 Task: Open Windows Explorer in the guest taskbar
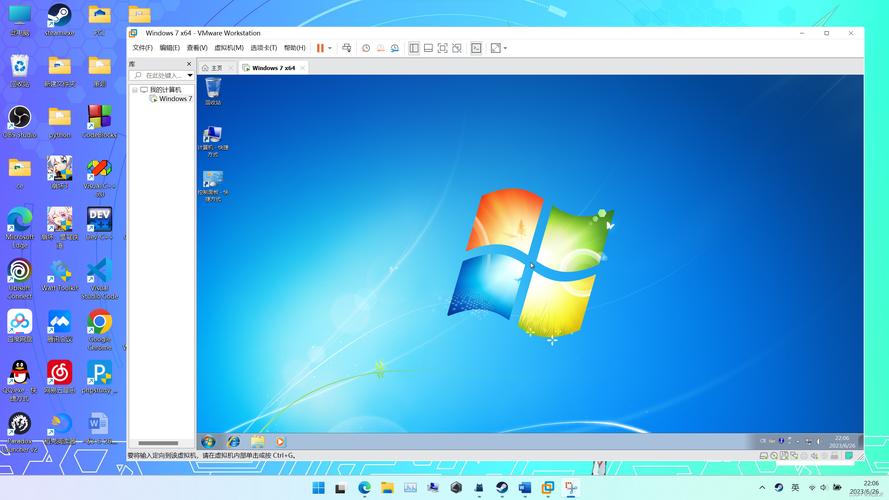(x=257, y=441)
